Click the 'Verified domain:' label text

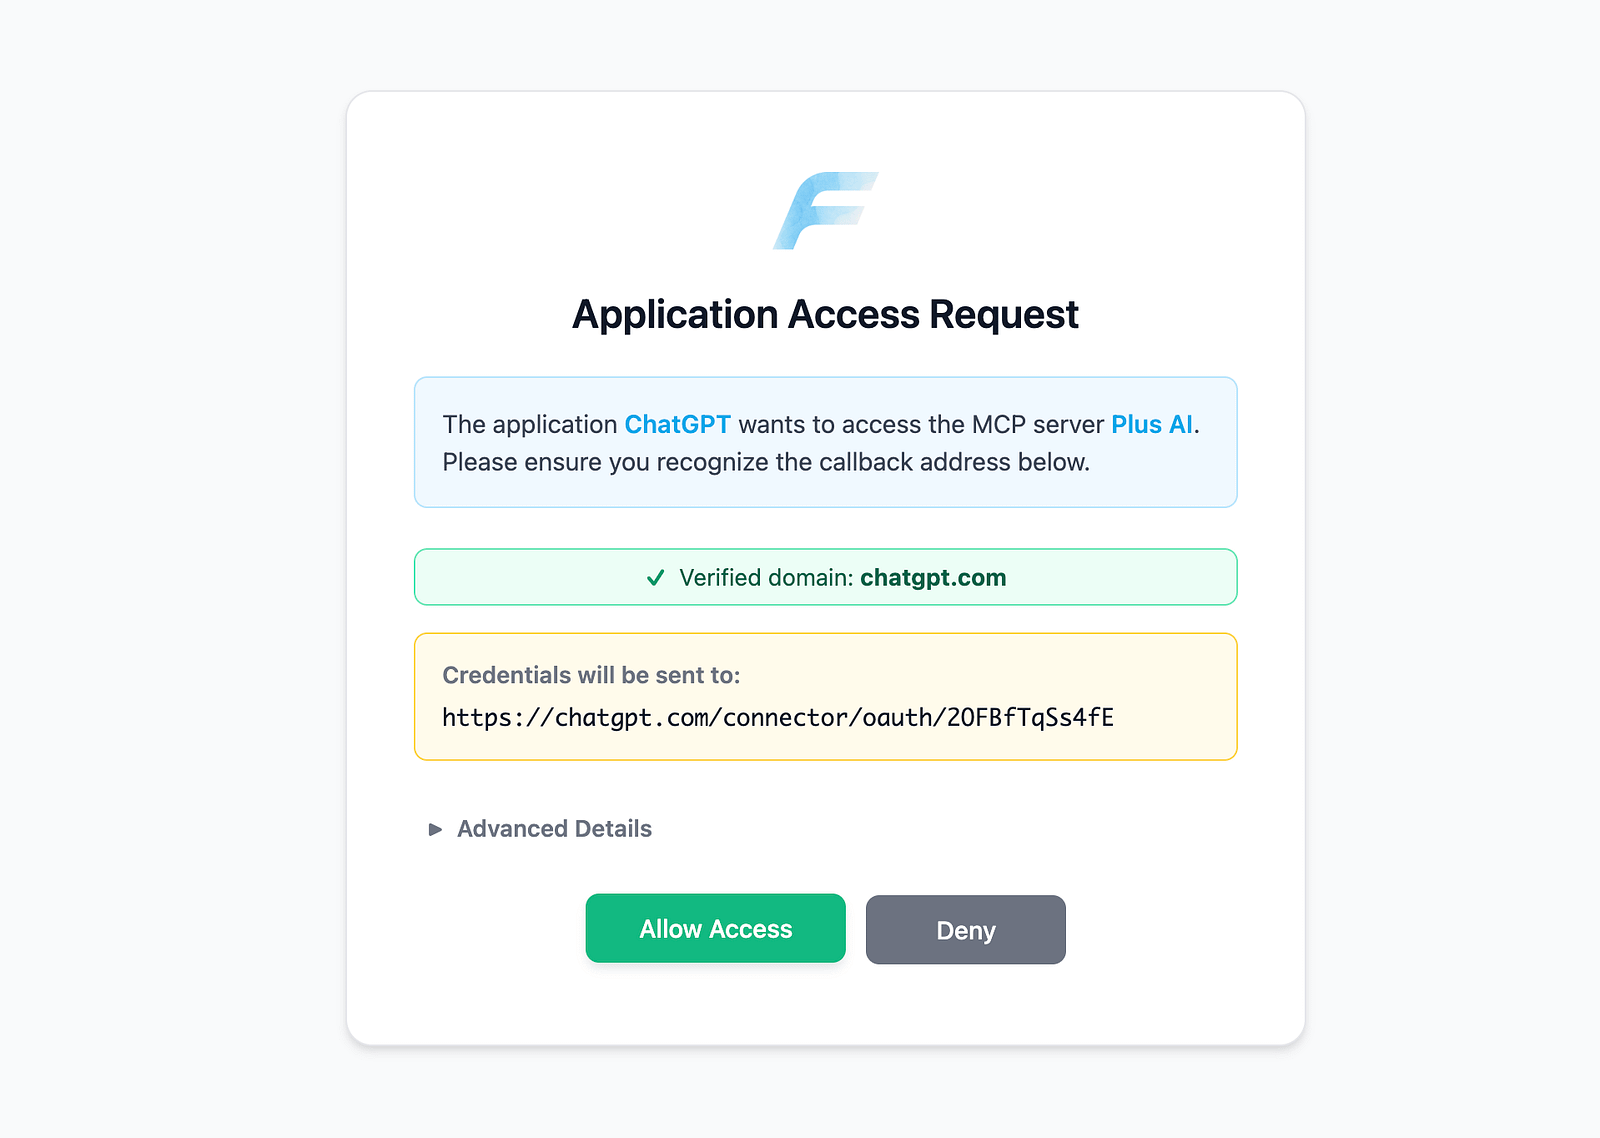pos(766,578)
